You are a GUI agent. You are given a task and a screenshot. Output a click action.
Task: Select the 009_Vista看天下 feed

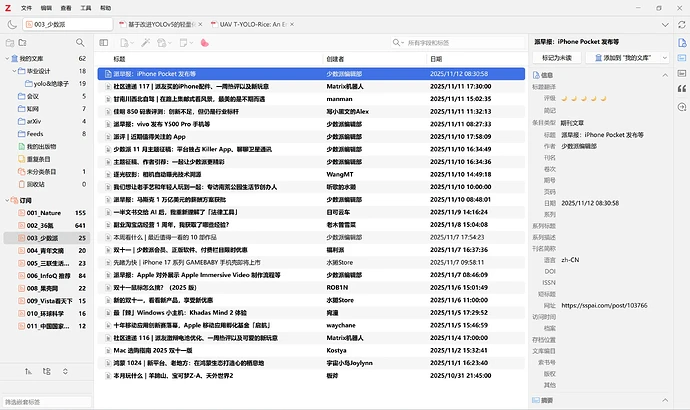point(47,301)
